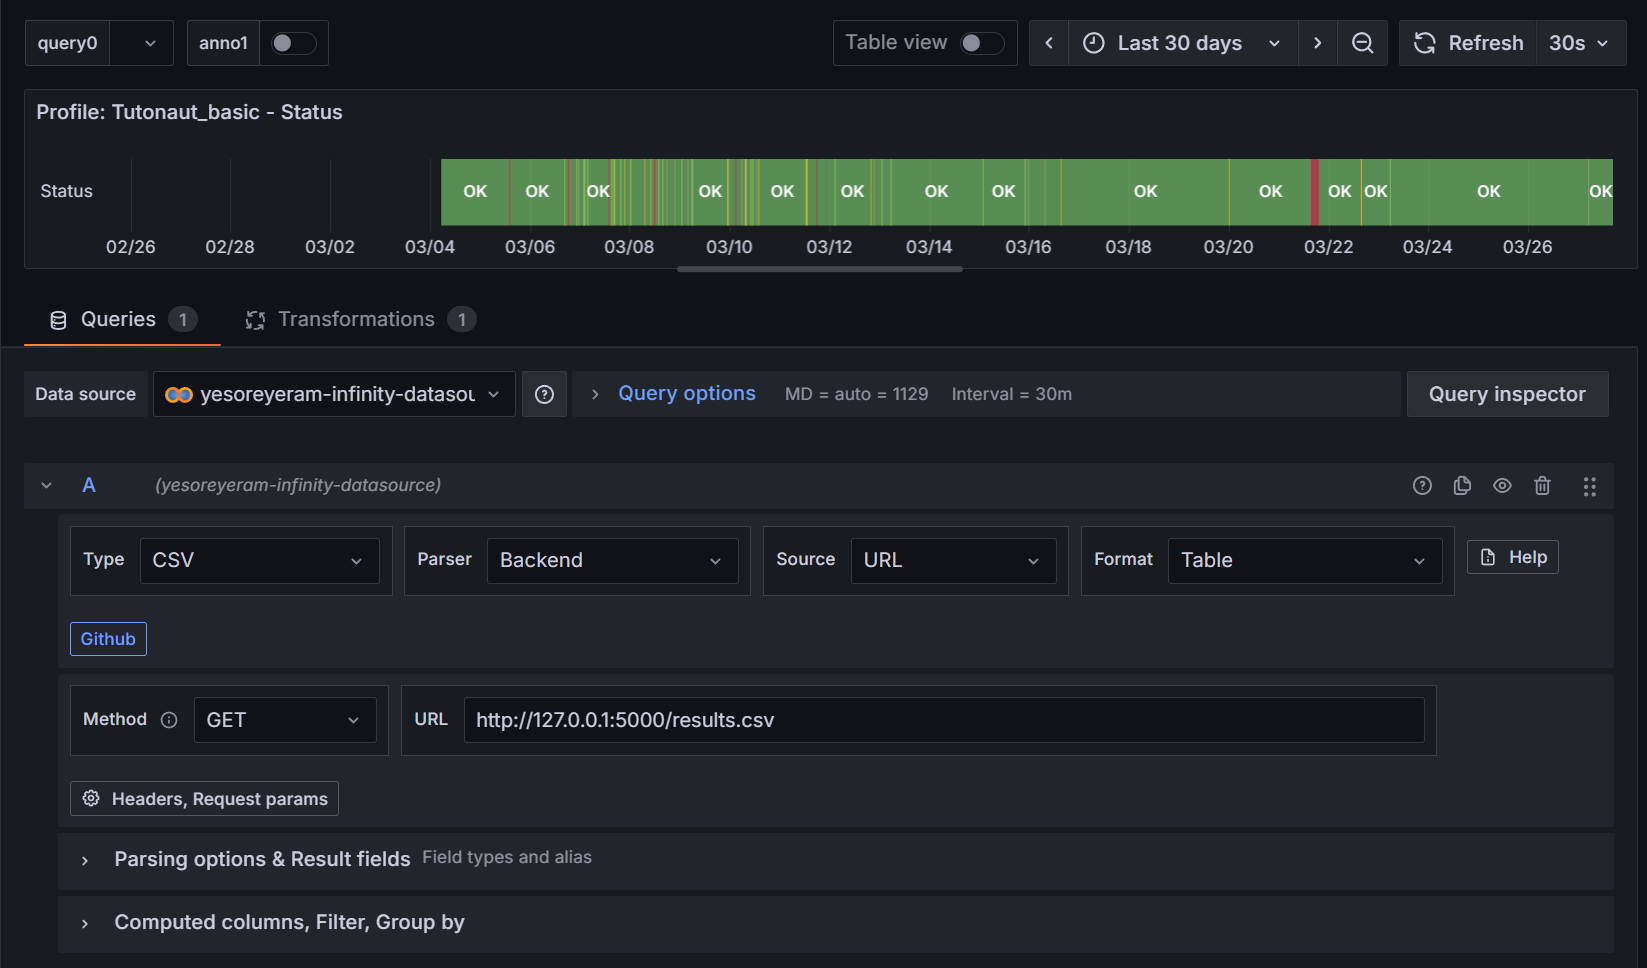This screenshot has height=968, width=1647.
Task: Click the zoom out time range icon
Action: tap(1362, 43)
